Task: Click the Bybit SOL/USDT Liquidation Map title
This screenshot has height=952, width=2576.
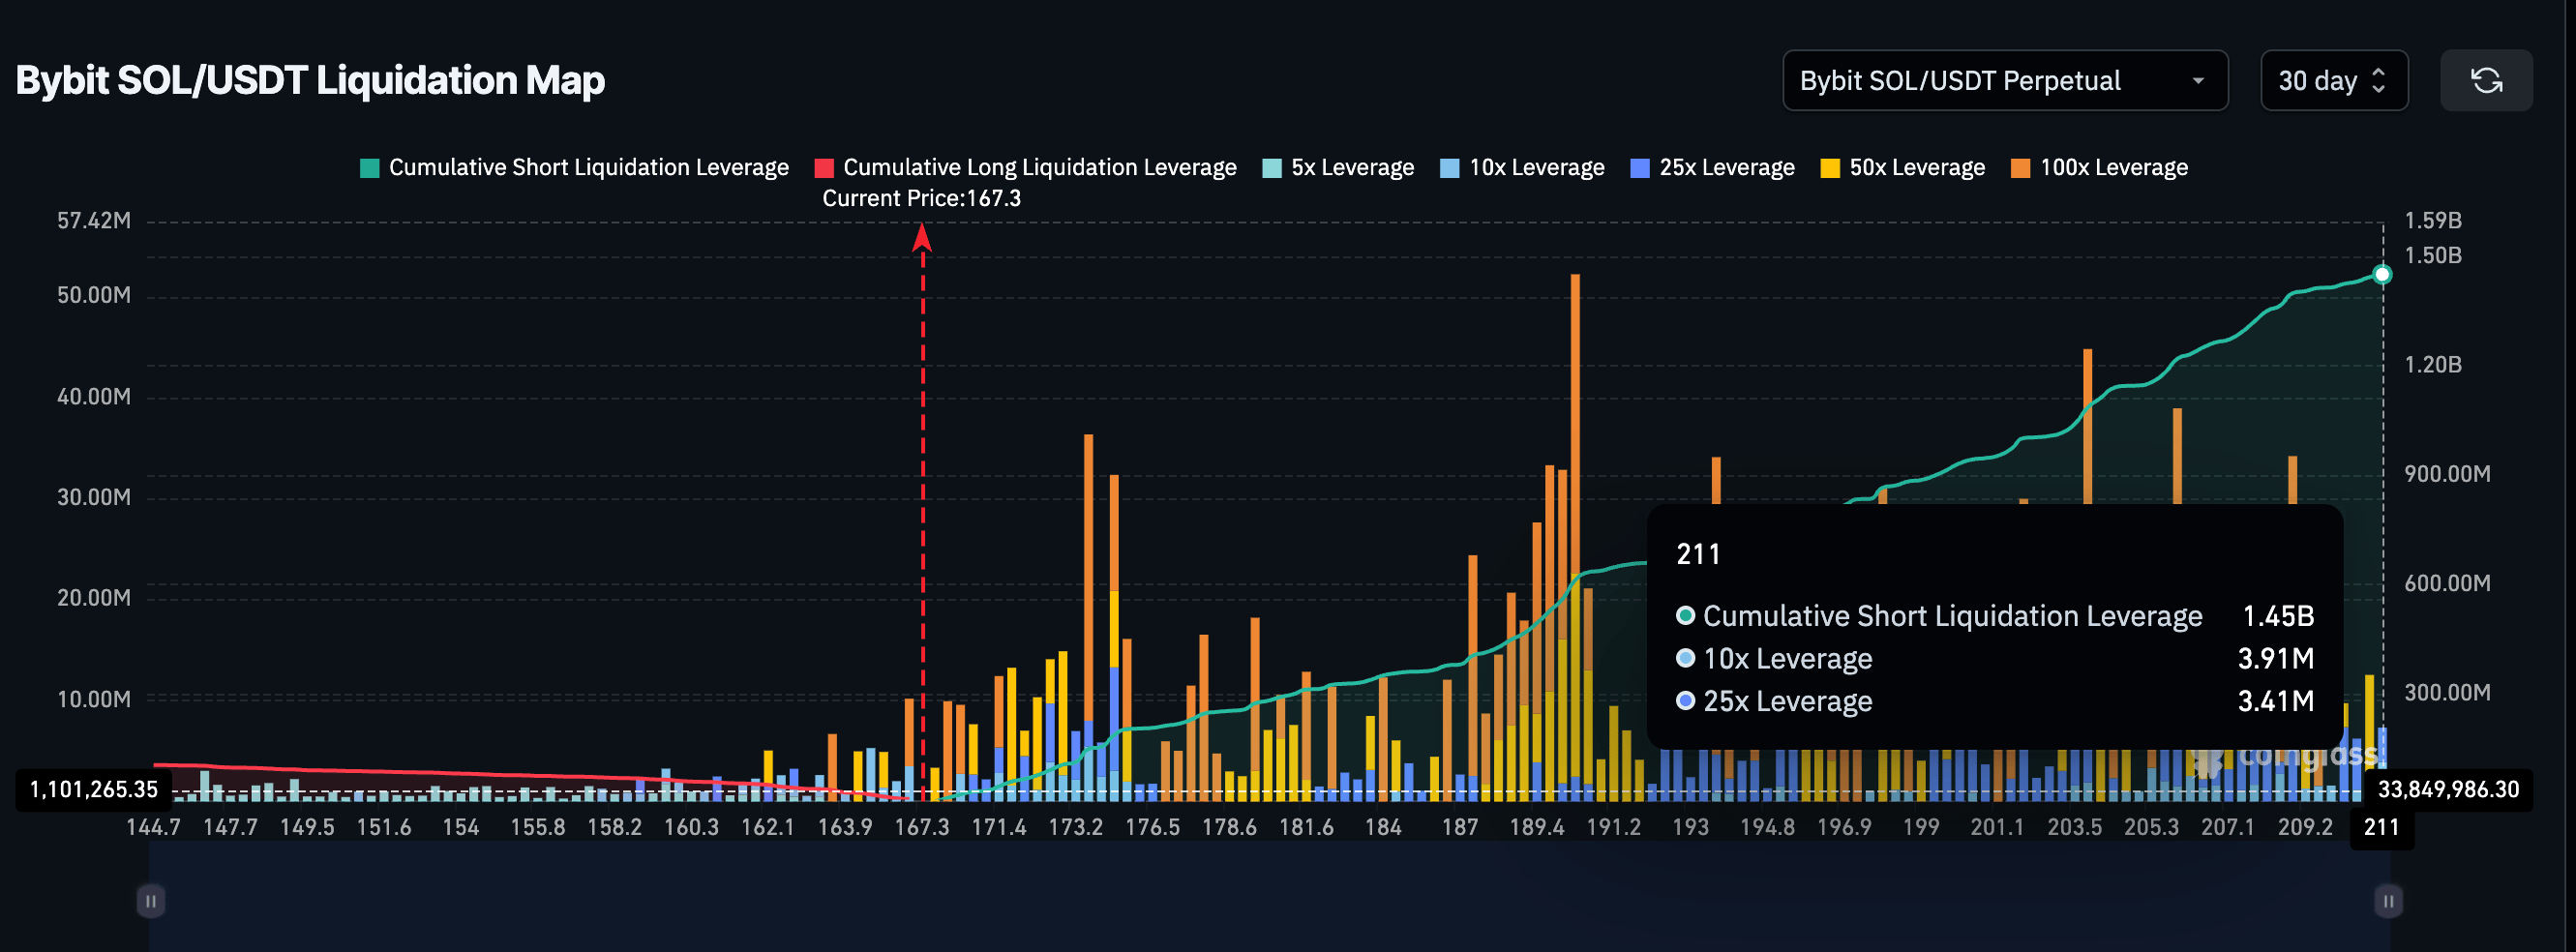Action: (310, 80)
